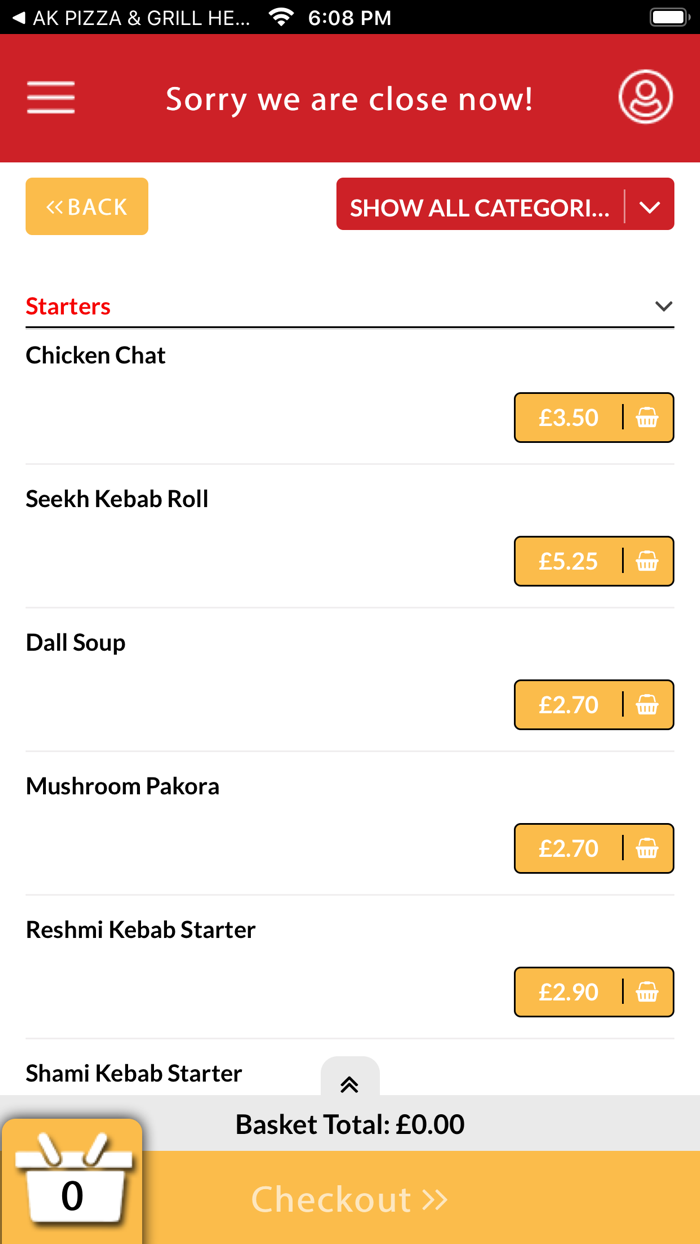Open the Chicken Chat item name
The width and height of the screenshot is (700, 1244).
coord(96,355)
